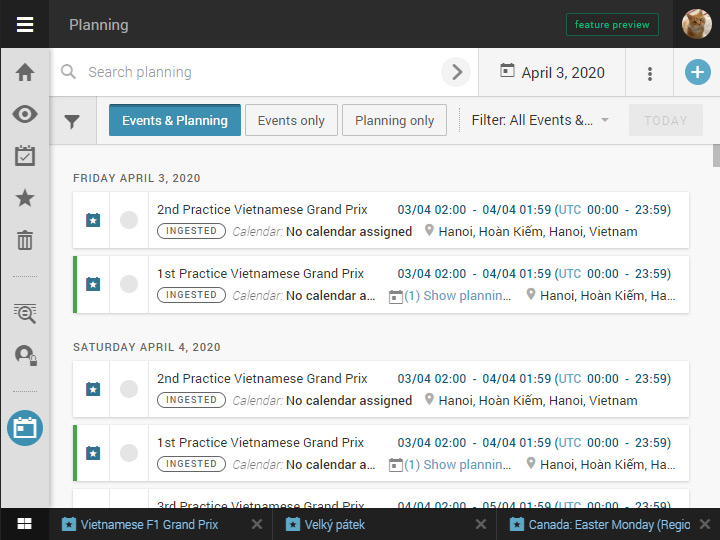Switch to Events only view
The width and height of the screenshot is (720, 540).
291,120
